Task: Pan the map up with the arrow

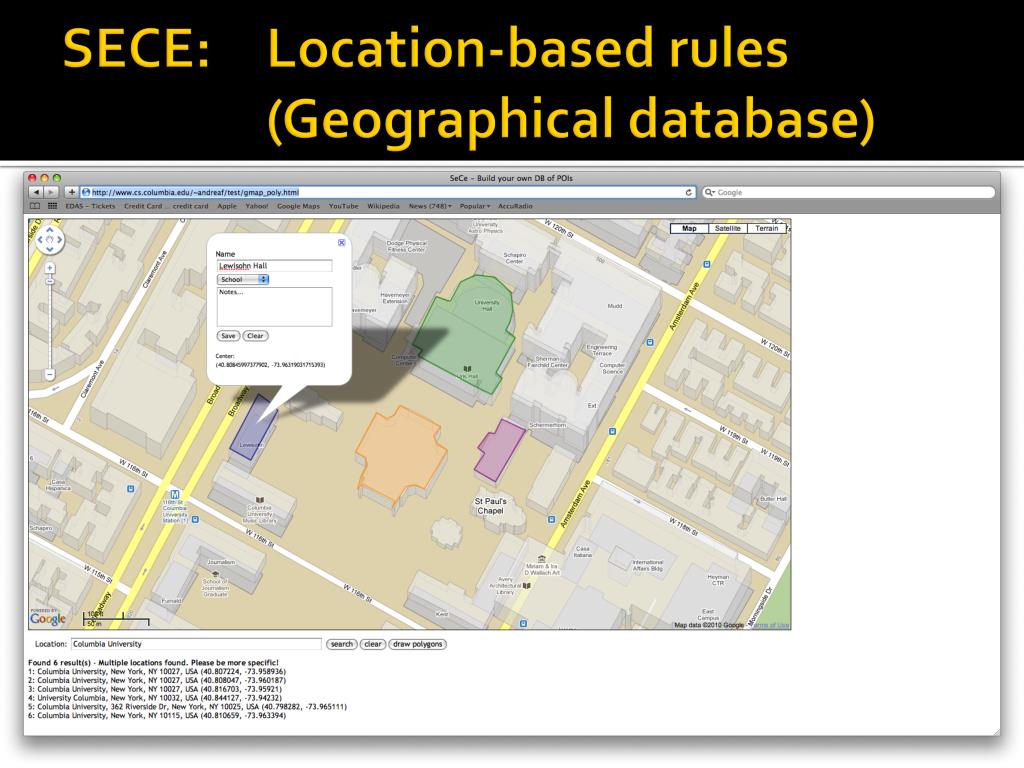Action: click(x=50, y=231)
